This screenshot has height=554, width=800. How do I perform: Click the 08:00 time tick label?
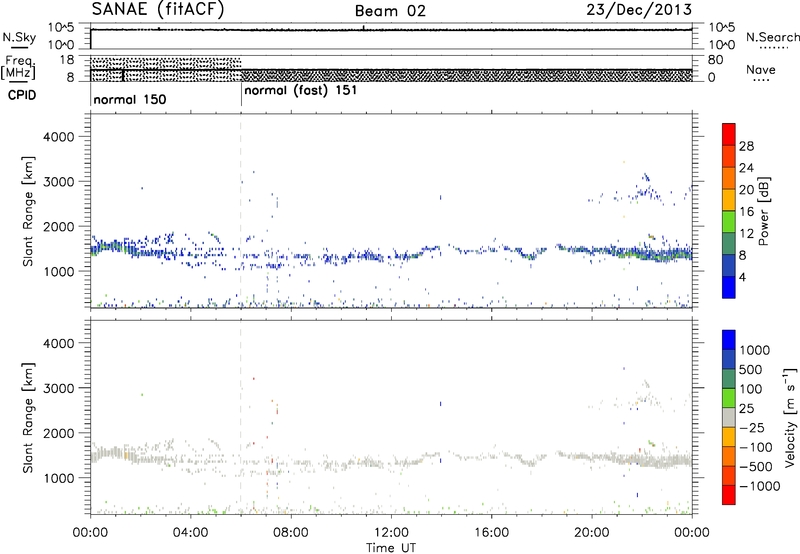[x=291, y=533]
